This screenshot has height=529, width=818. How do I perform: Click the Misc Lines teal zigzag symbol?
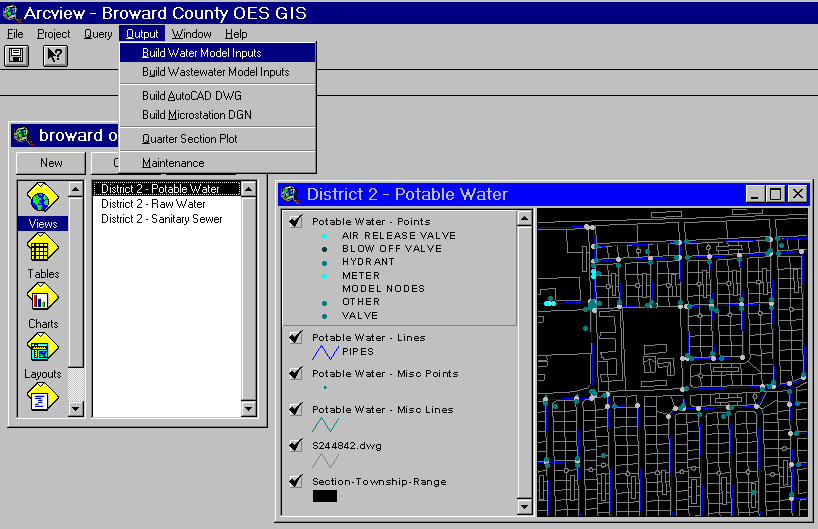[325, 425]
